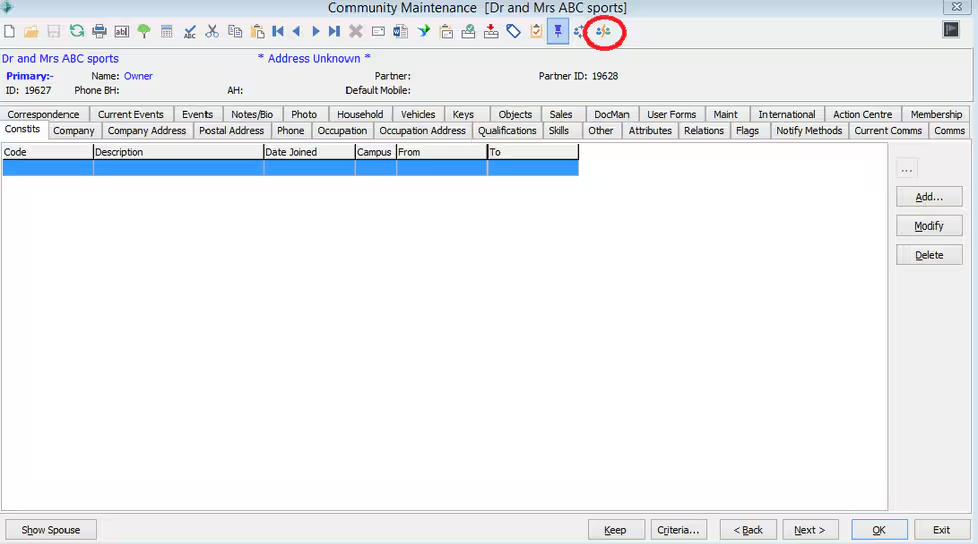Click the Print icon in toolbar
978x544 pixels.
[x=99, y=31]
